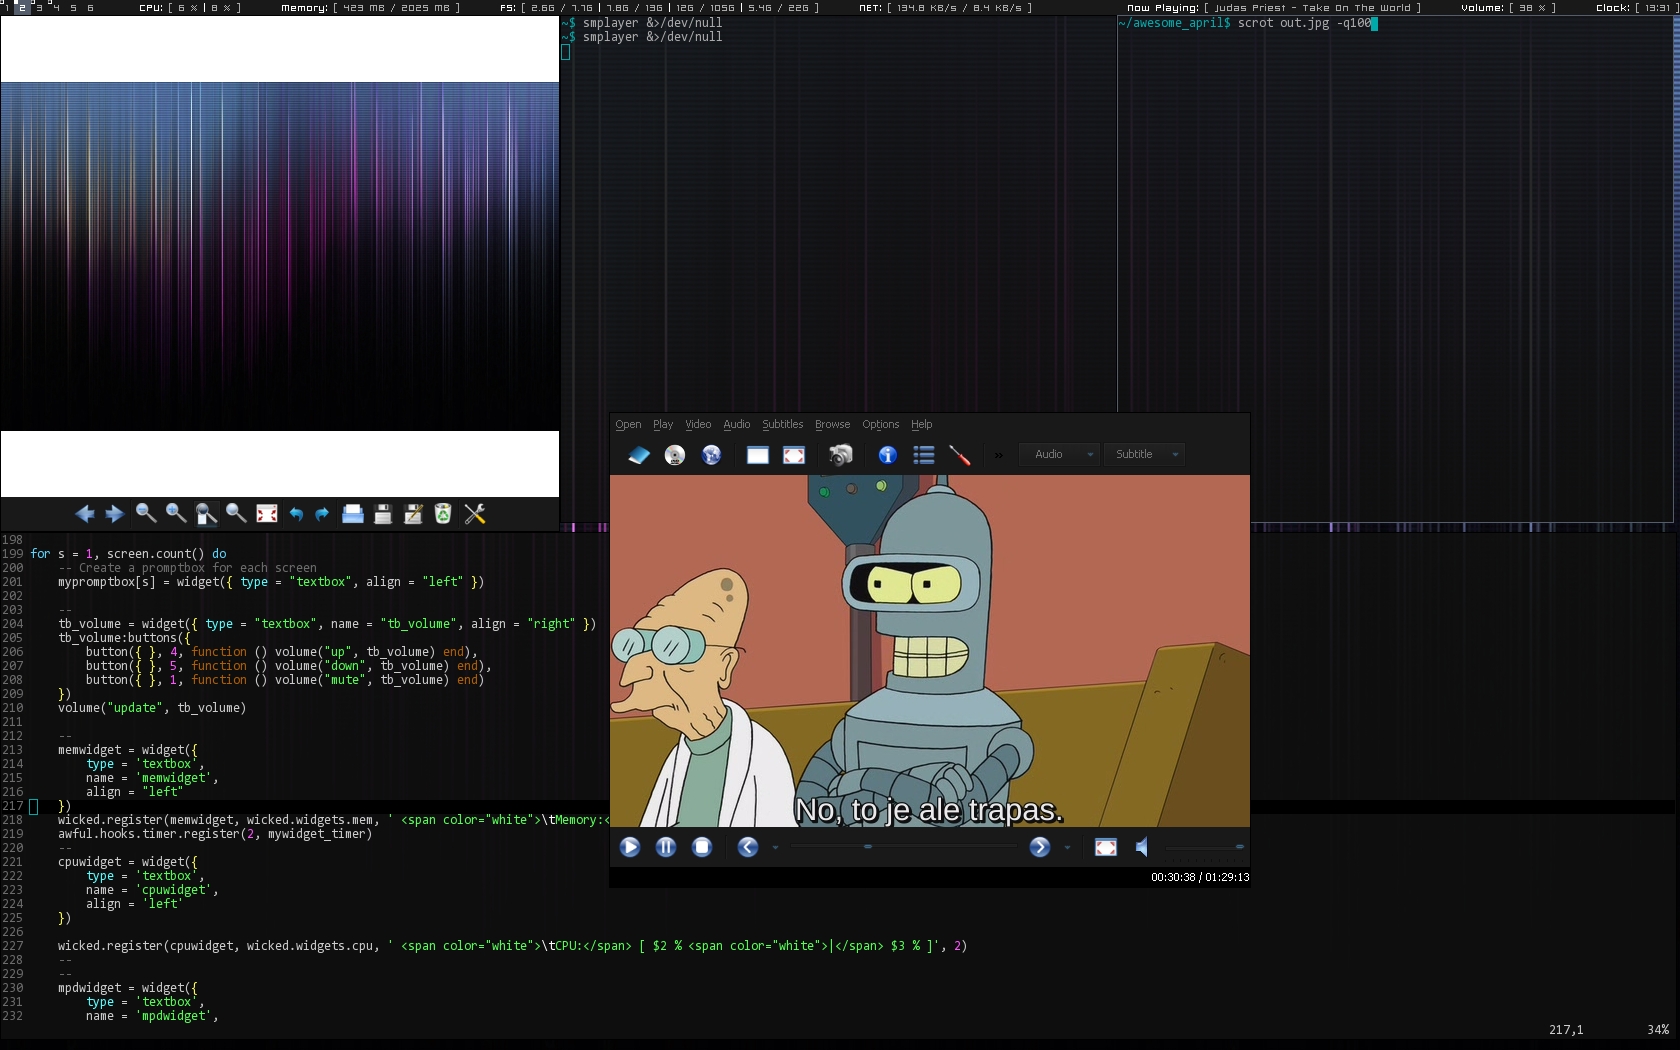Image resolution: width=1680 pixels, height=1050 pixels.
Task: Click the Clock widget in top bar
Action: [1635, 7]
